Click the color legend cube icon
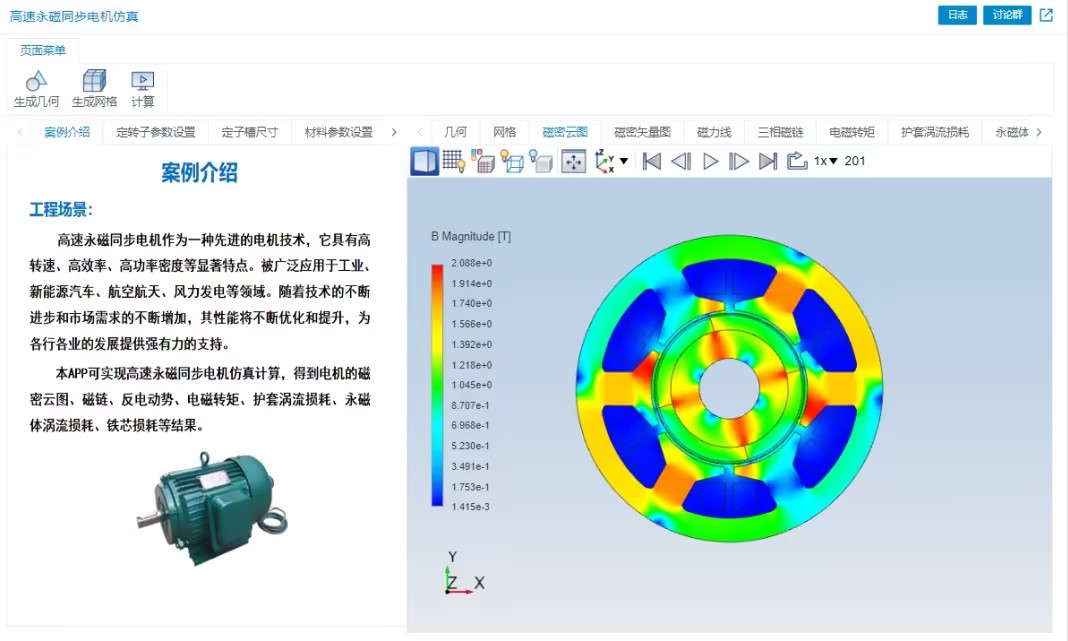 click(483, 161)
